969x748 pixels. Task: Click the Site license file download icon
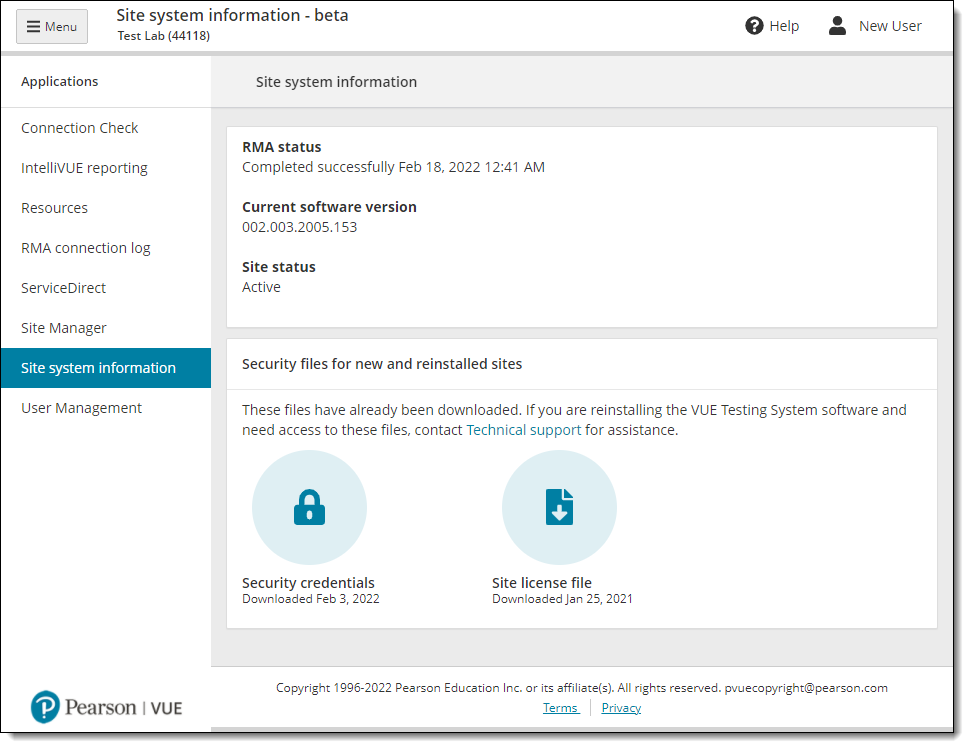pyautogui.click(x=559, y=507)
